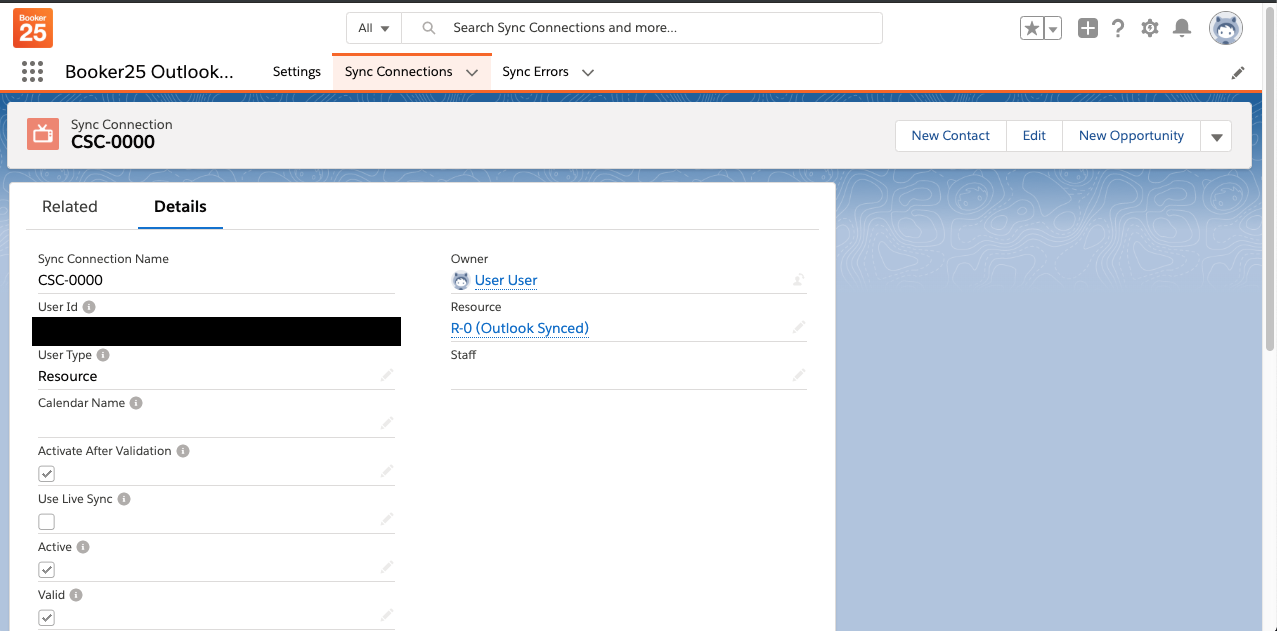This screenshot has height=631, width=1277.
Task: Open the Settings navigation tab
Action: point(297,72)
